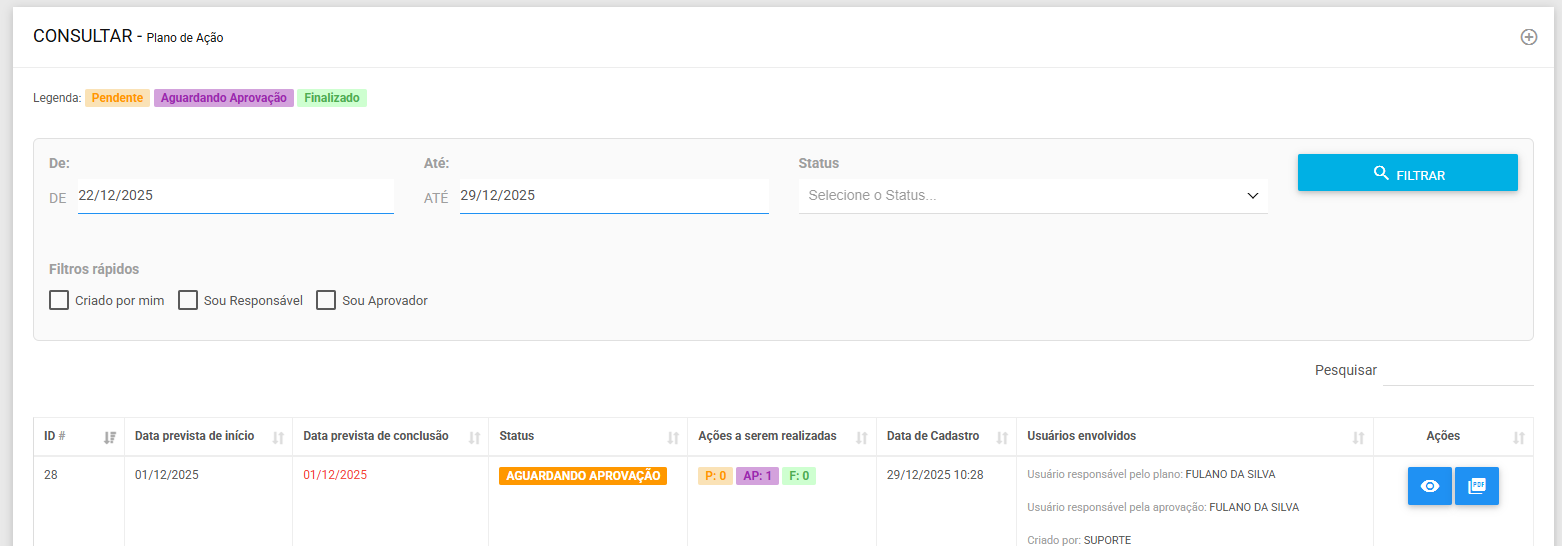
Task: Click ID cell 28
Action: pyautogui.click(x=51, y=475)
